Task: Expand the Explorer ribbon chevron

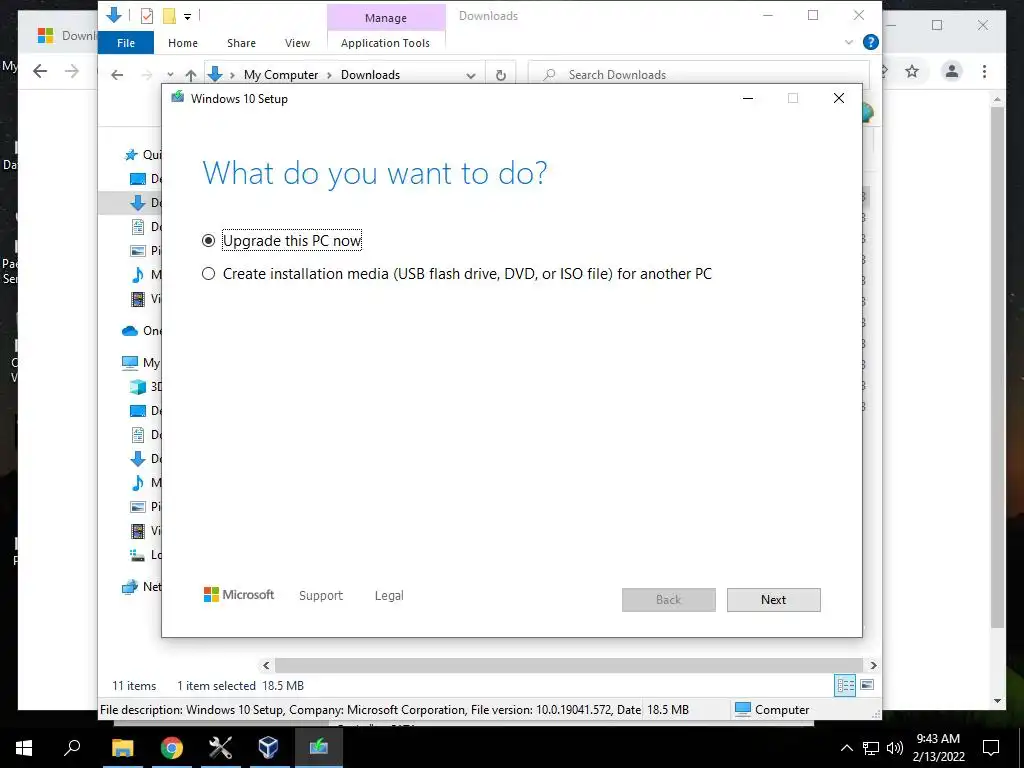Action: click(x=848, y=42)
